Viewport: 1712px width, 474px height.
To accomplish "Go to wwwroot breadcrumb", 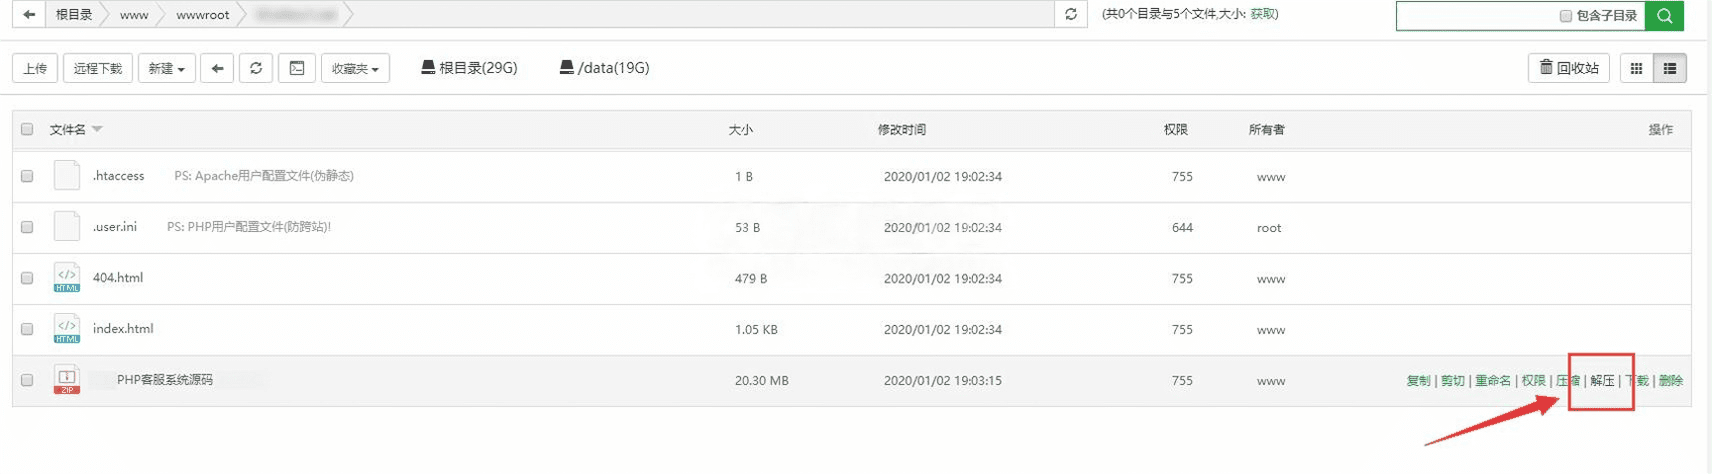I will (202, 15).
